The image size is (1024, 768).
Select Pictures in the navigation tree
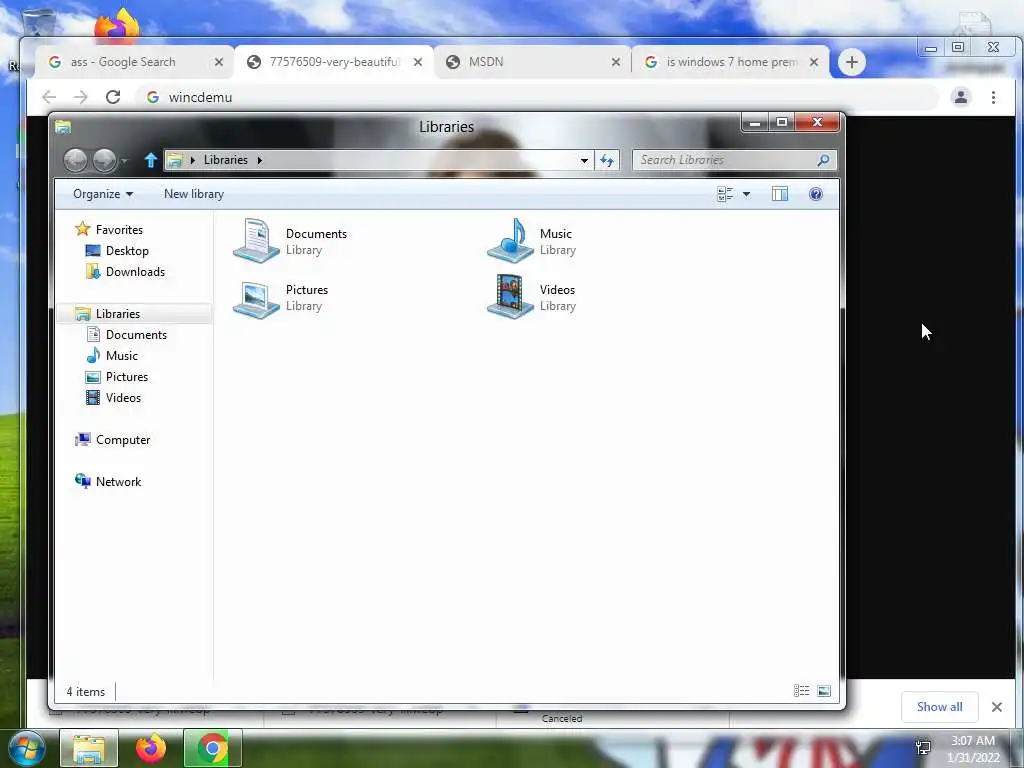pyautogui.click(x=127, y=377)
